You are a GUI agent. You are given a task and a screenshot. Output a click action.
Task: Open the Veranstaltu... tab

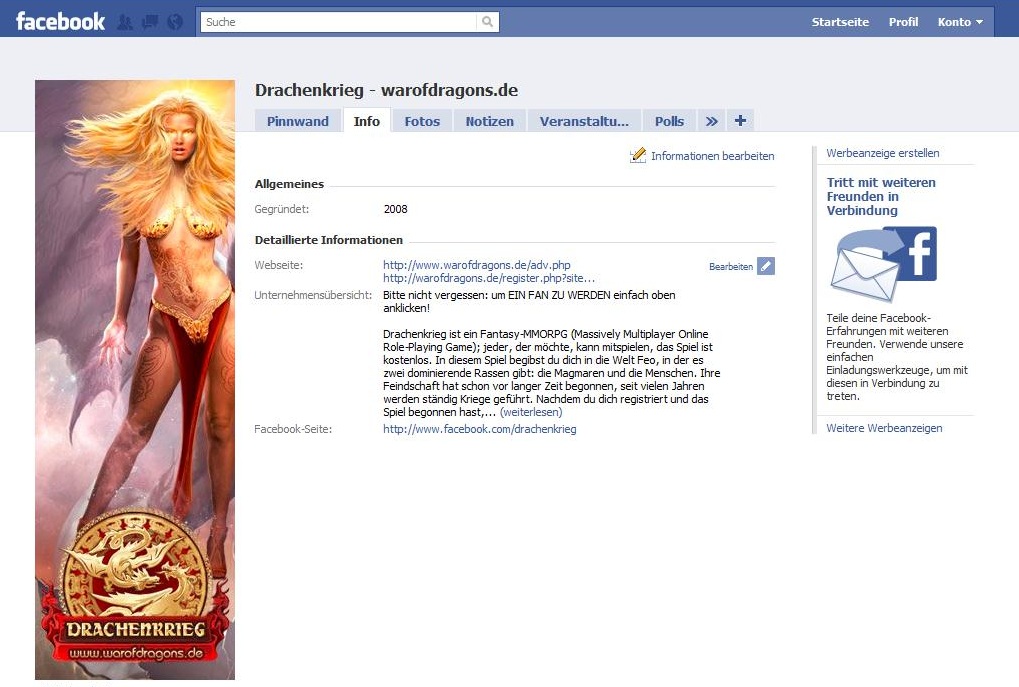point(584,121)
